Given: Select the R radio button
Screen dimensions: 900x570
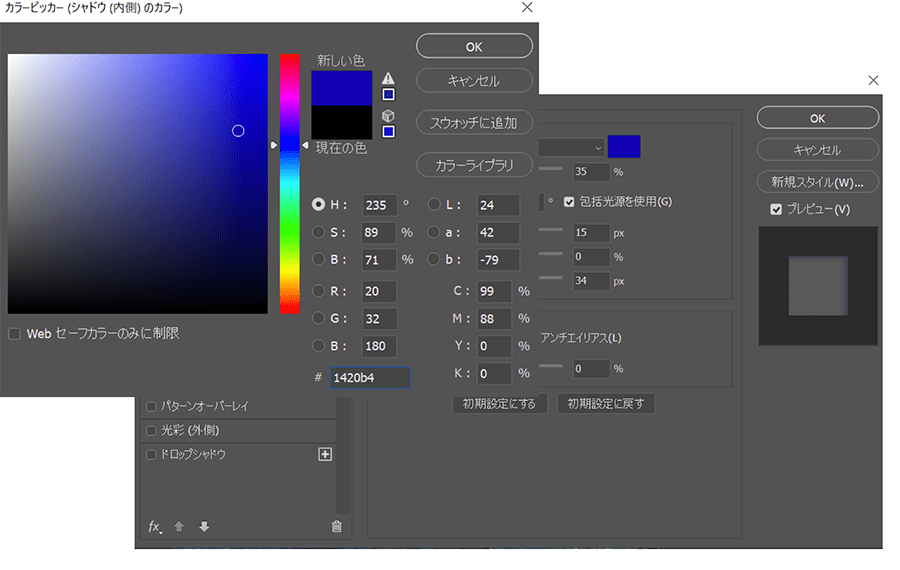Looking at the screenshot, I should click(318, 291).
